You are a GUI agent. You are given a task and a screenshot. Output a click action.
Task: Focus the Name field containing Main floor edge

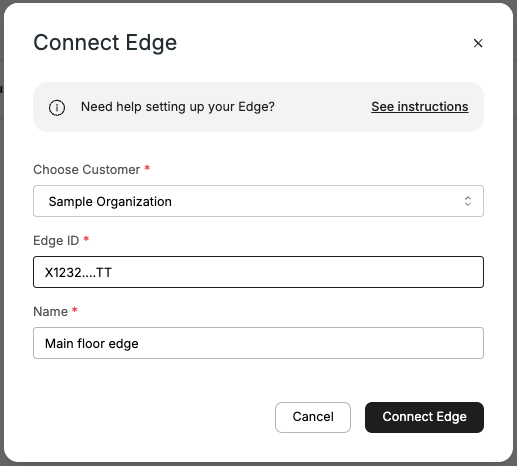(x=258, y=343)
